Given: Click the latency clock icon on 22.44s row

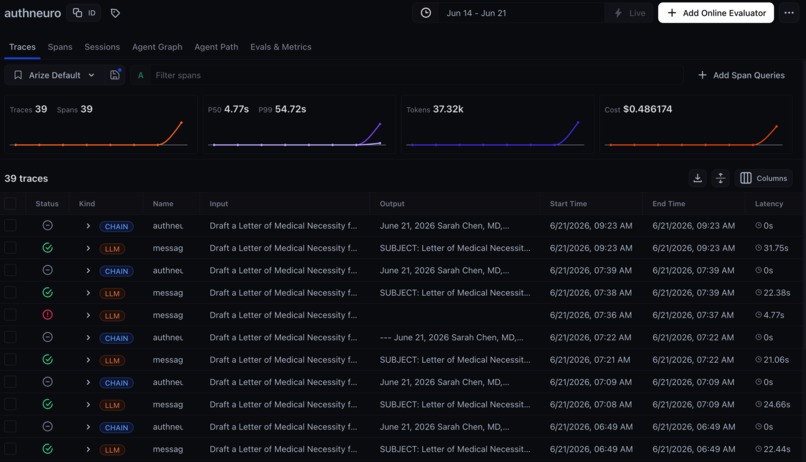Looking at the screenshot, I should click(758, 449).
